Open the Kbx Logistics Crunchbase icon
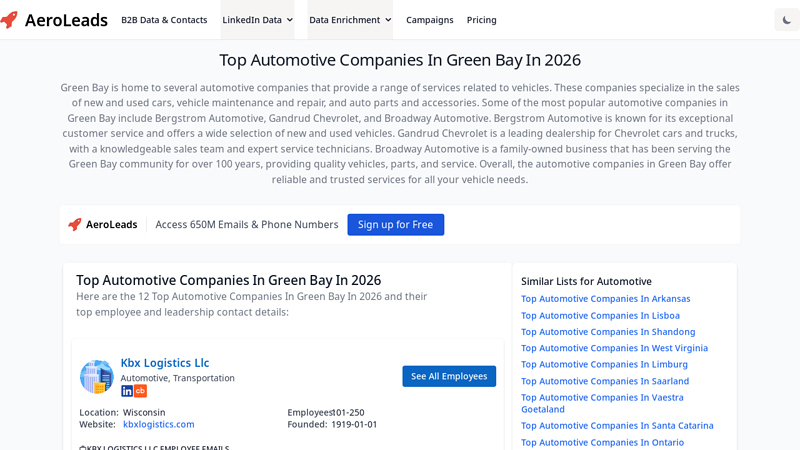 (140, 391)
